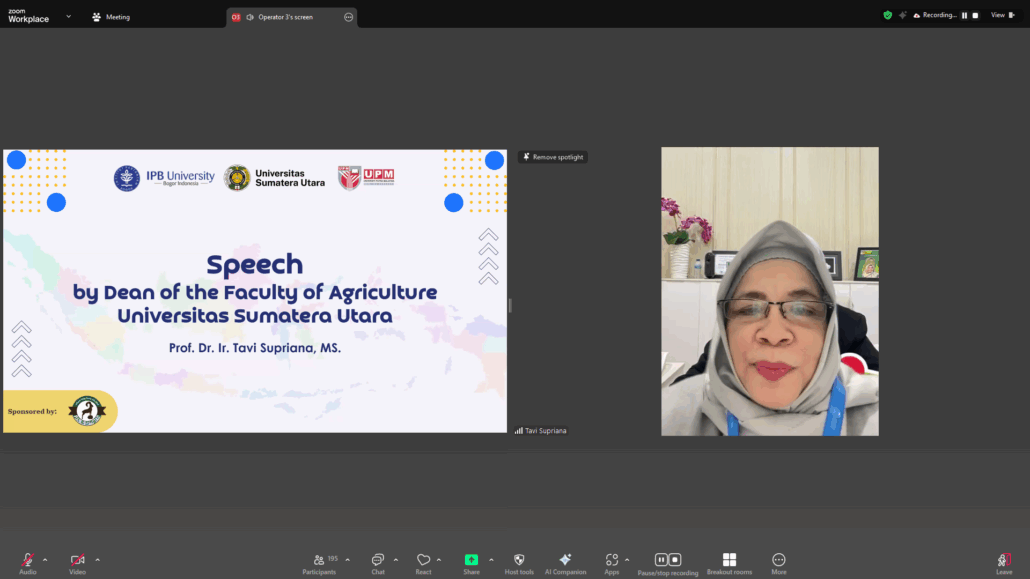Open the More options menu
Image resolution: width=1030 pixels, height=579 pixels.
click(x=779, y=561)
